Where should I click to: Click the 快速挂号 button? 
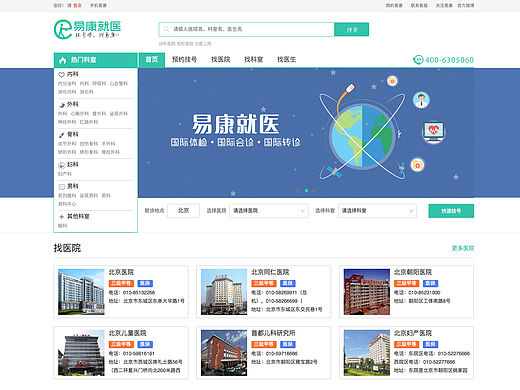click(x=451, y=211)
